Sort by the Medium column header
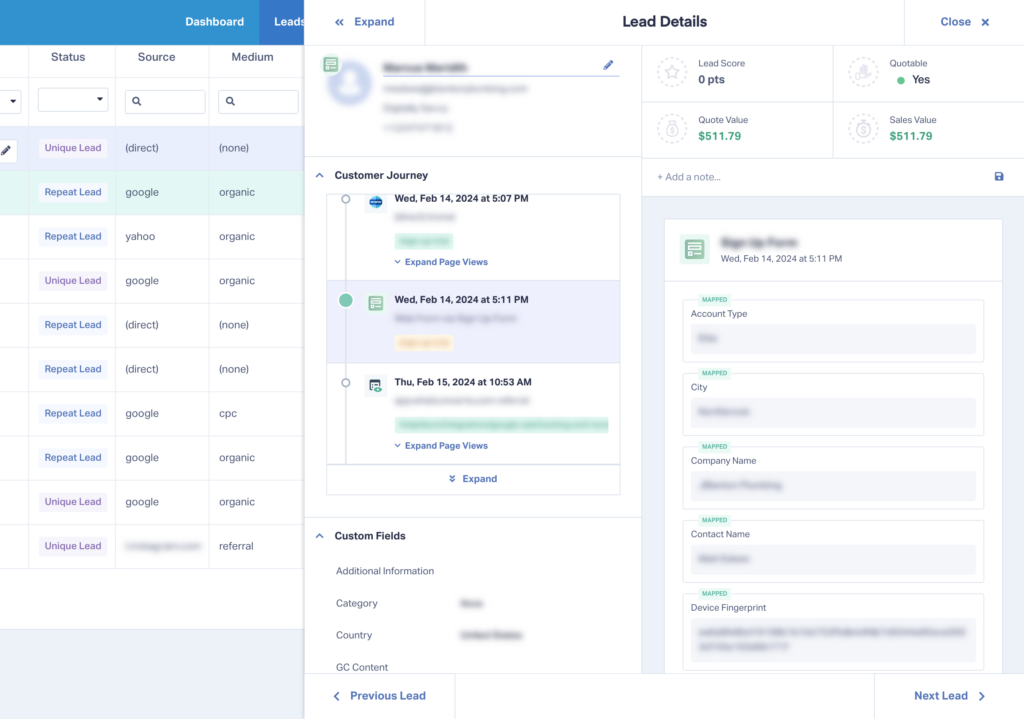 pos(252,57)
